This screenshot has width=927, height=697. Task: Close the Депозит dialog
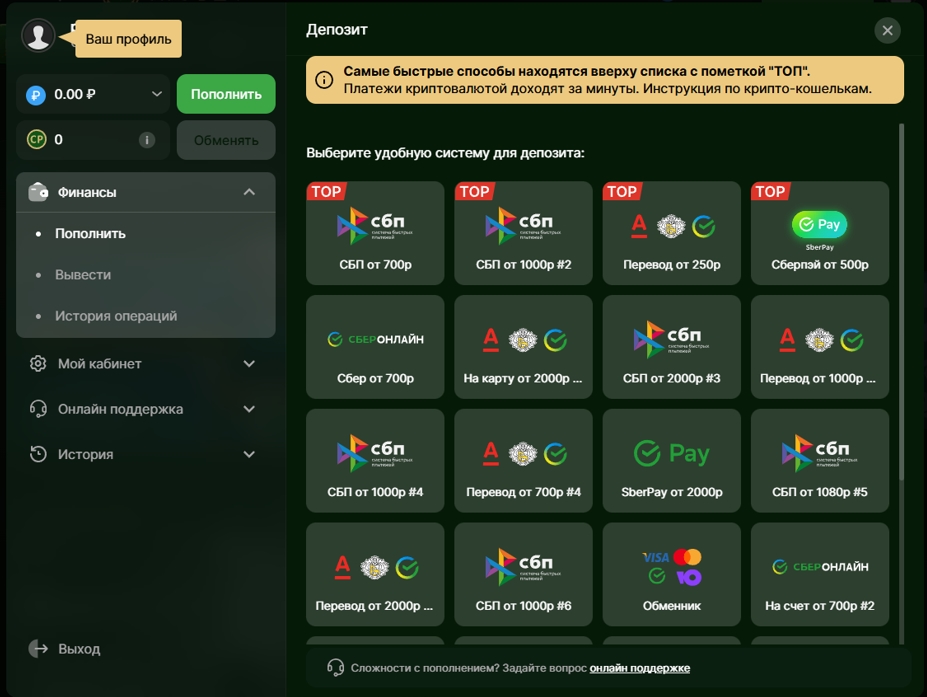(887, 30)
